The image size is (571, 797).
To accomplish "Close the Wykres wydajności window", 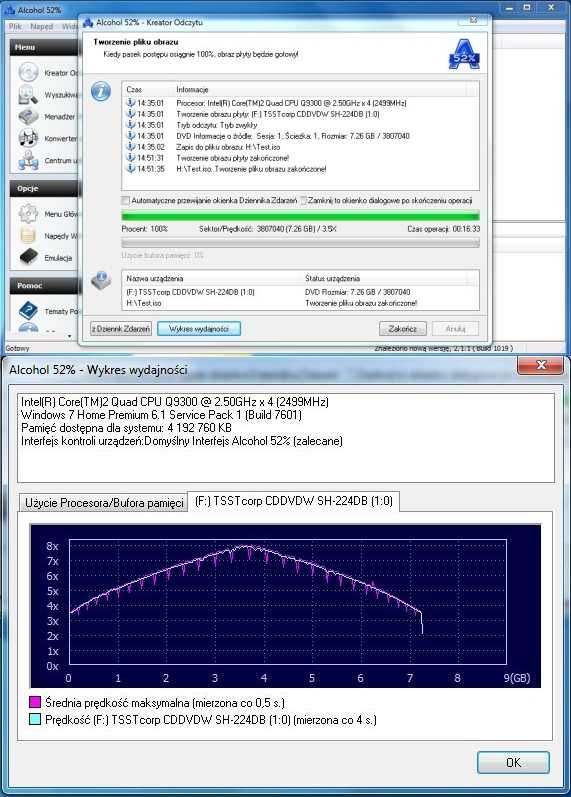I will tap(541, 365).
